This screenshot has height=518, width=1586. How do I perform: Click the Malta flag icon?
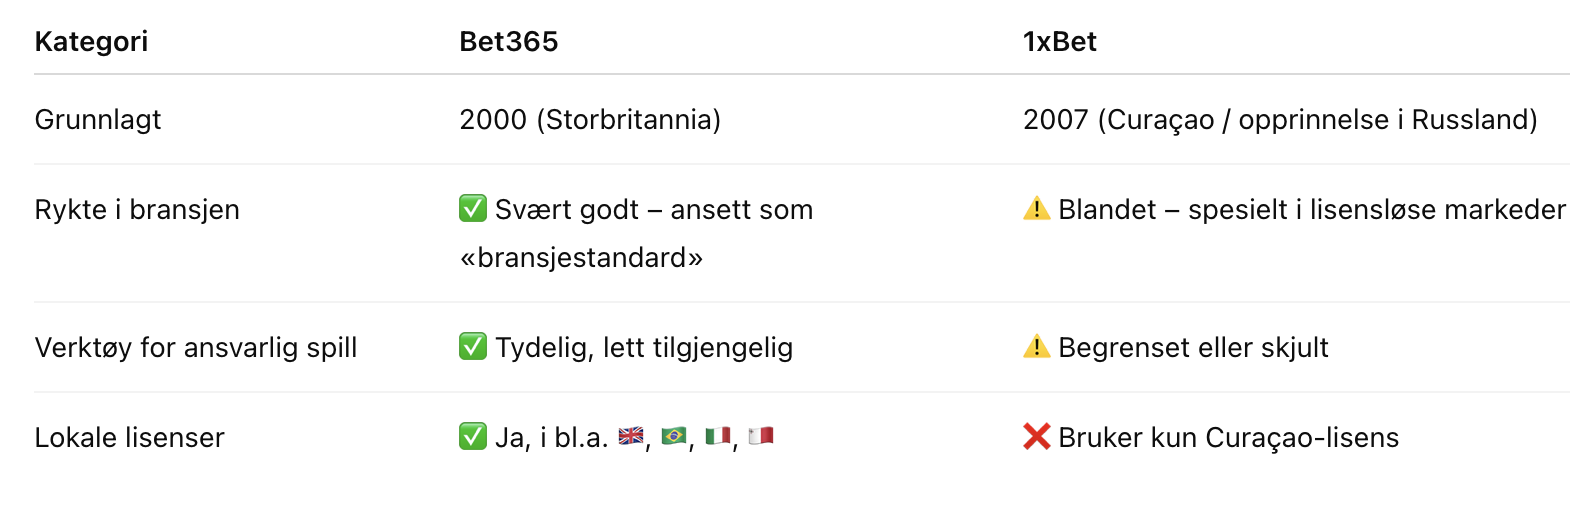coord(761,436)
